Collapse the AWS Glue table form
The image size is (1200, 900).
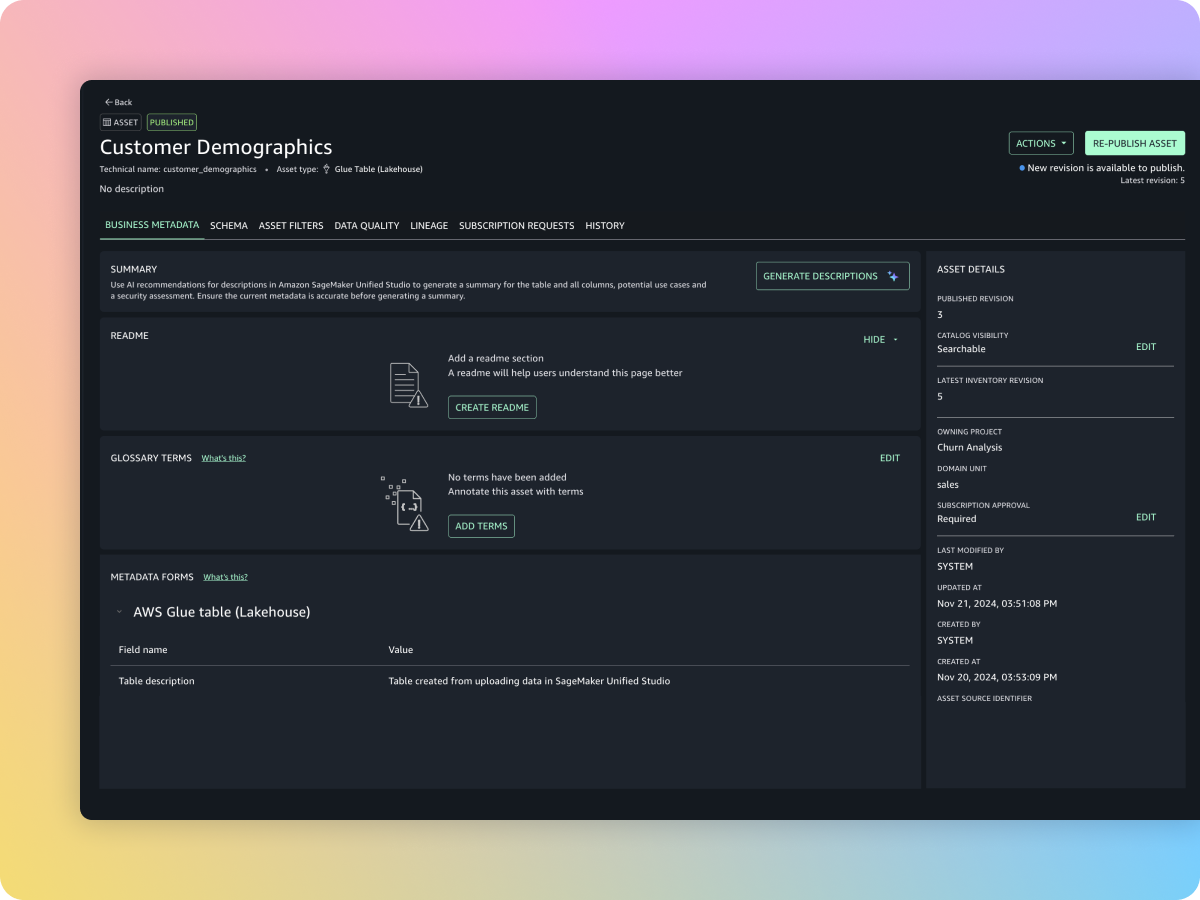[119, 612]
